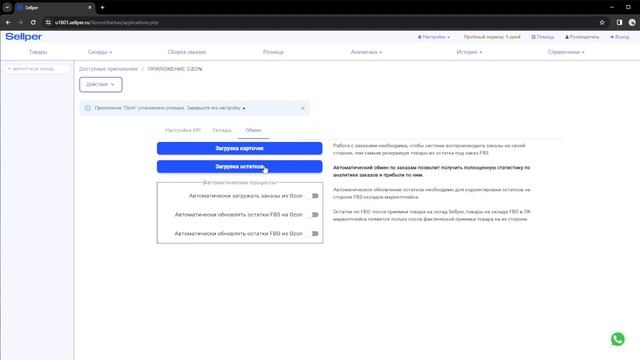
Task: Expand the Справочники navigation menu
Action: (566, 52)
